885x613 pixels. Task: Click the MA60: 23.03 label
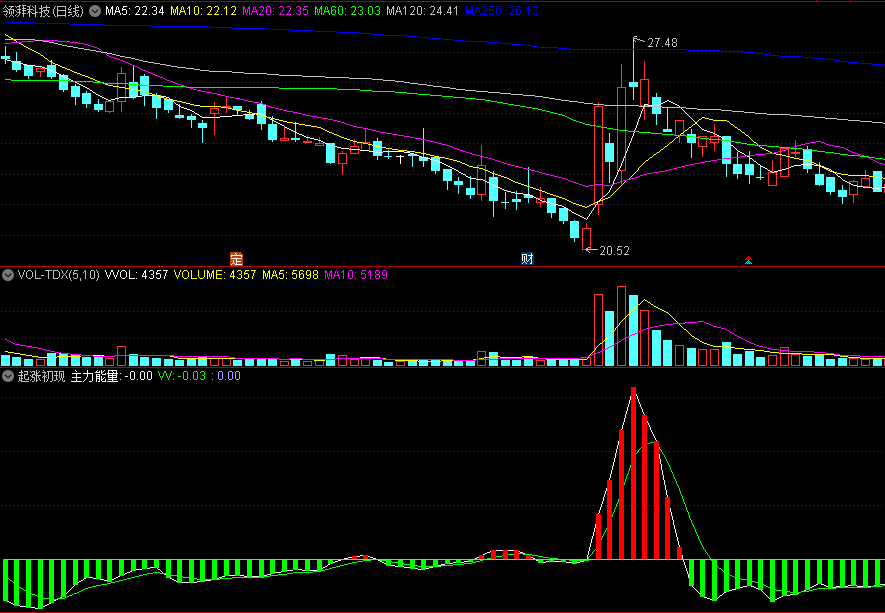point(348,11)
